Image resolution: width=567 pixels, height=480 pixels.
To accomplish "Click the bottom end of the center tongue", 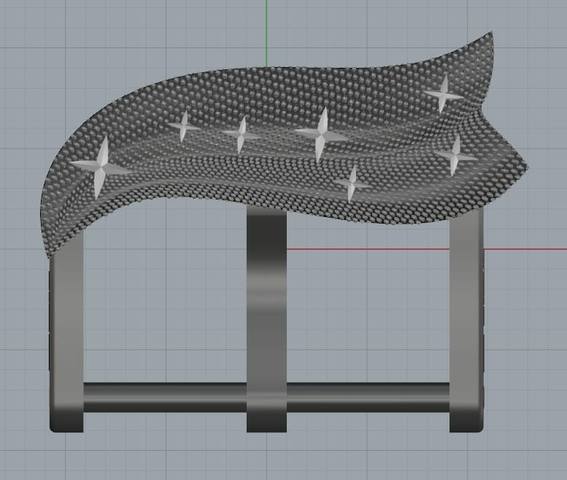I will click(267, 423).
